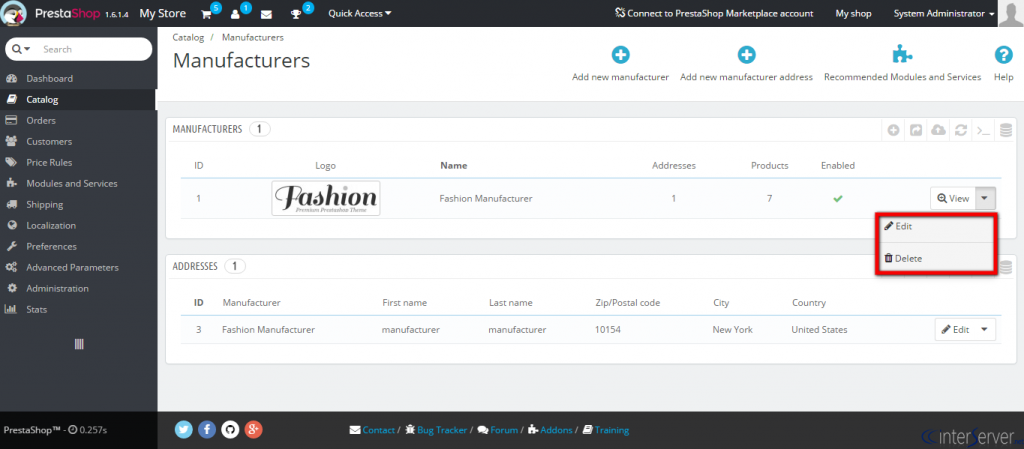Open the search type dropdown magnifier

(21, 49)
